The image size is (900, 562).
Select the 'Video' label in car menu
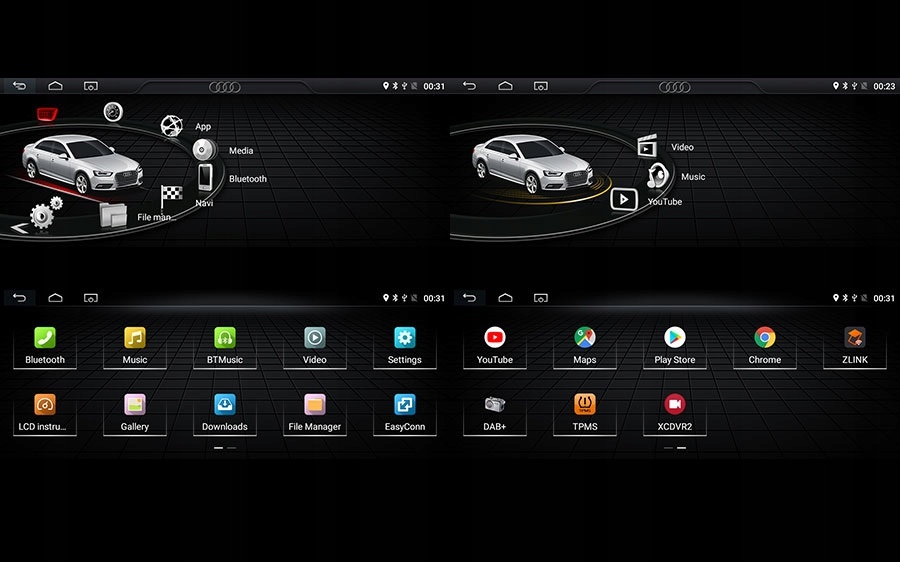(x=682, y=147)
